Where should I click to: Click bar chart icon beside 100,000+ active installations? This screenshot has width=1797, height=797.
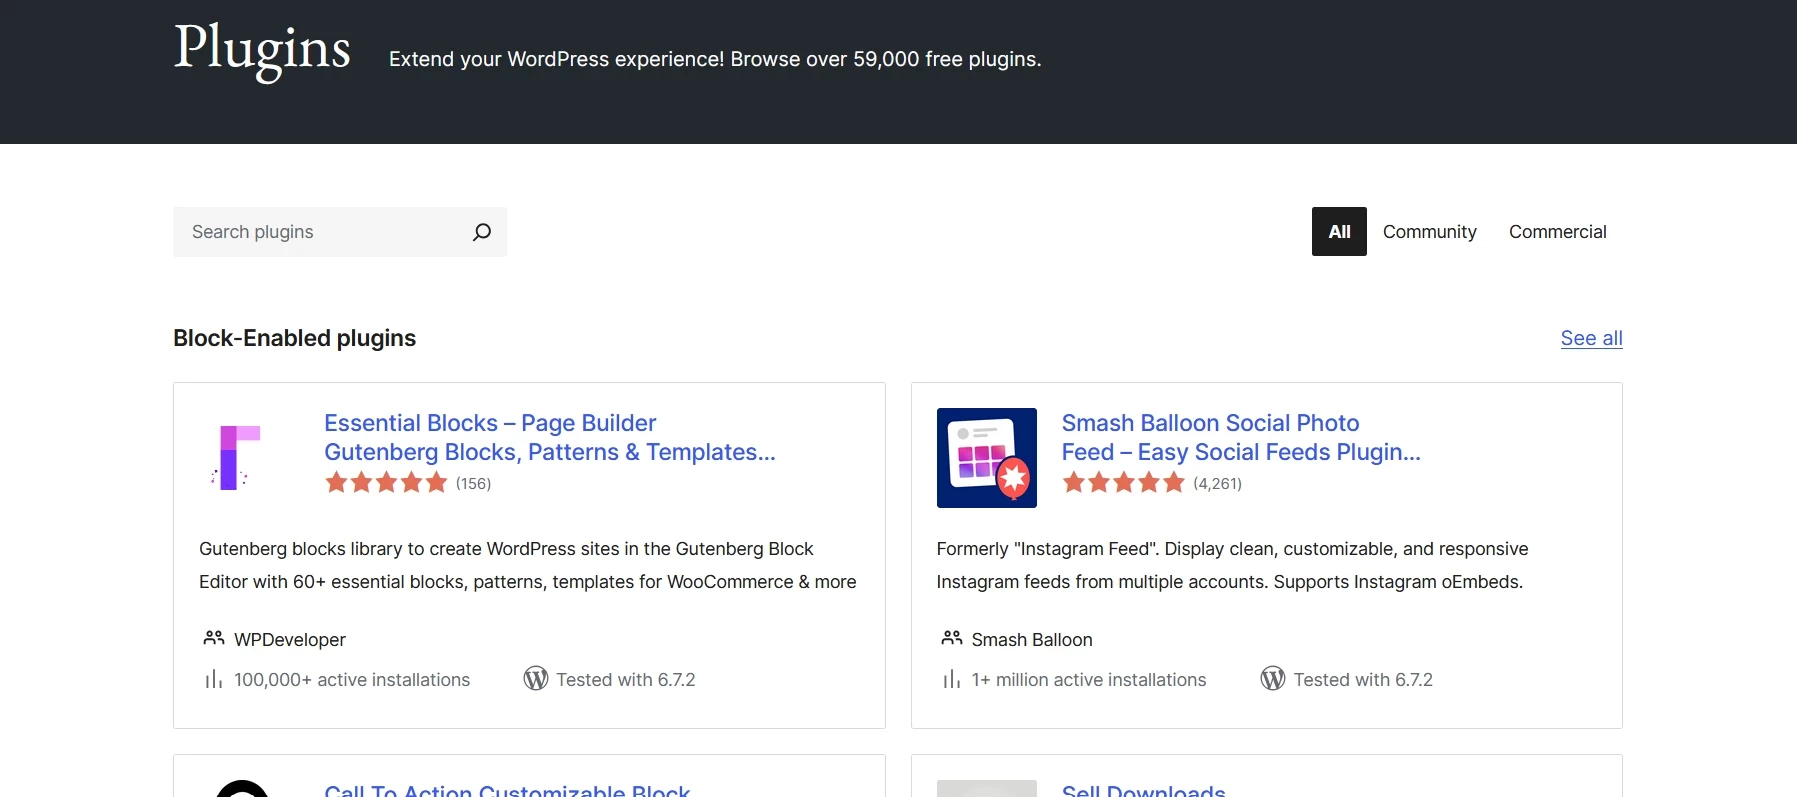tap(213, 680)
